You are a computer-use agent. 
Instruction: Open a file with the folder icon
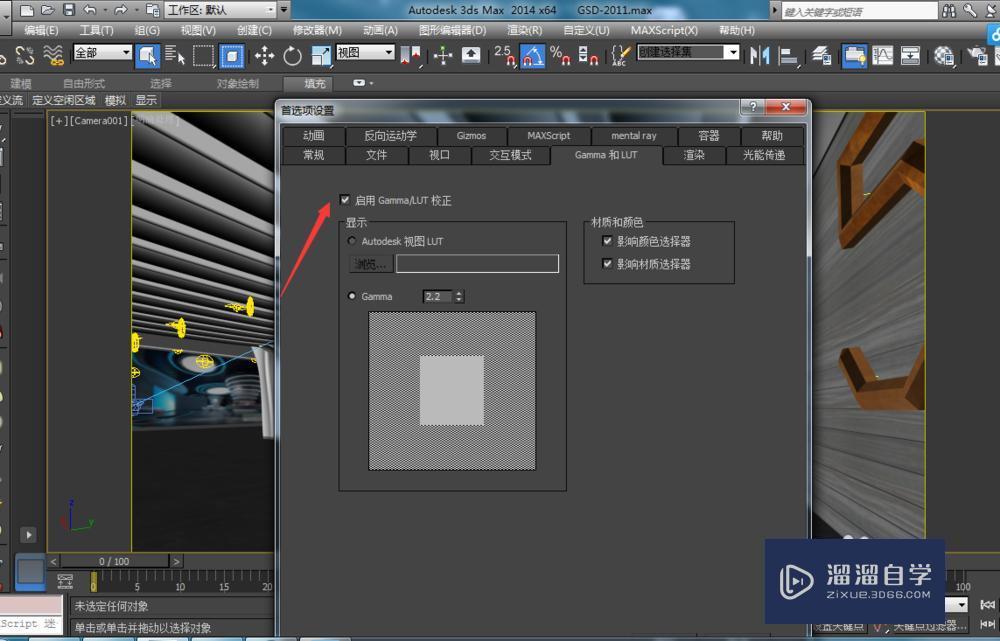[48, 10]
